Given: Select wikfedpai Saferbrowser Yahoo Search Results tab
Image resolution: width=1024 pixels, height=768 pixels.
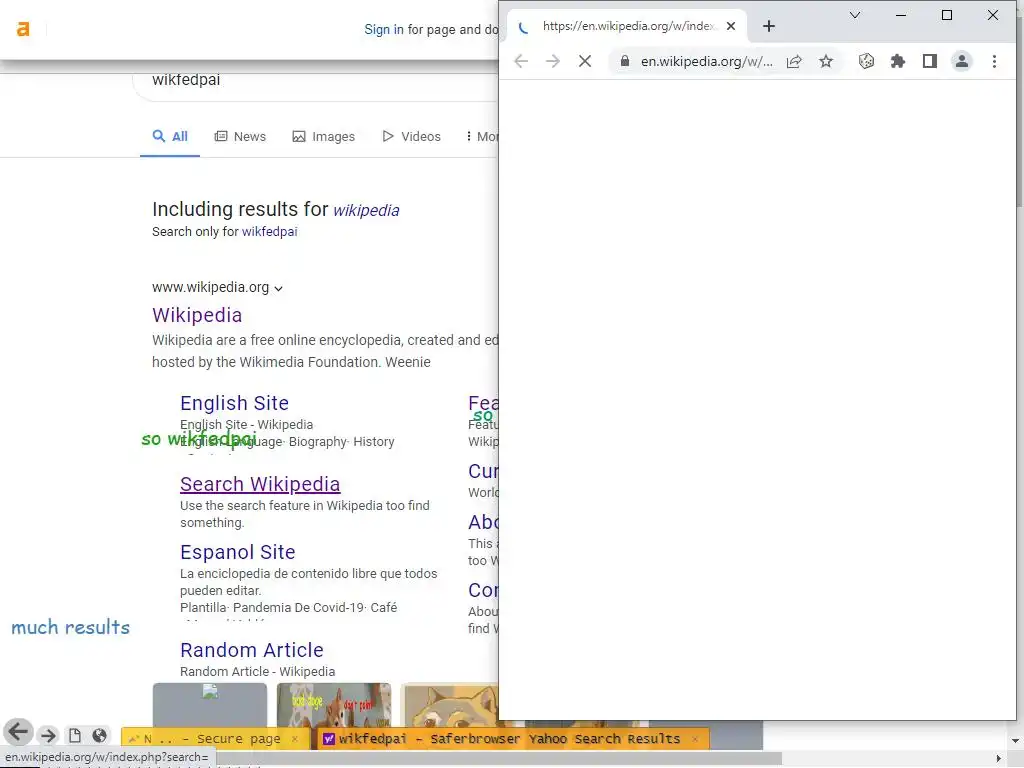Looking at the screenshot, I should coord(513,739).
